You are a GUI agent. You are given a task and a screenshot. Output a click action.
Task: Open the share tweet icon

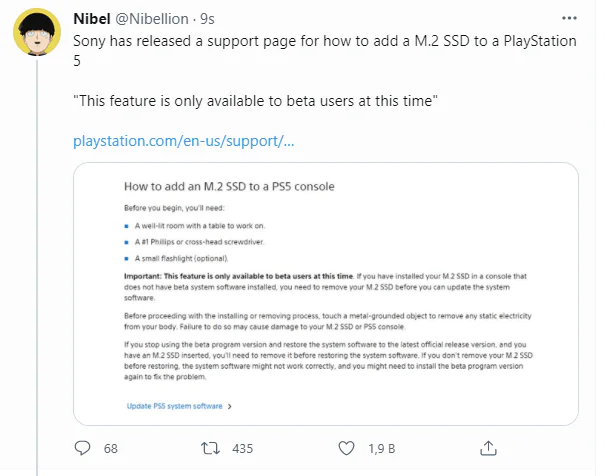pos(487,447)
